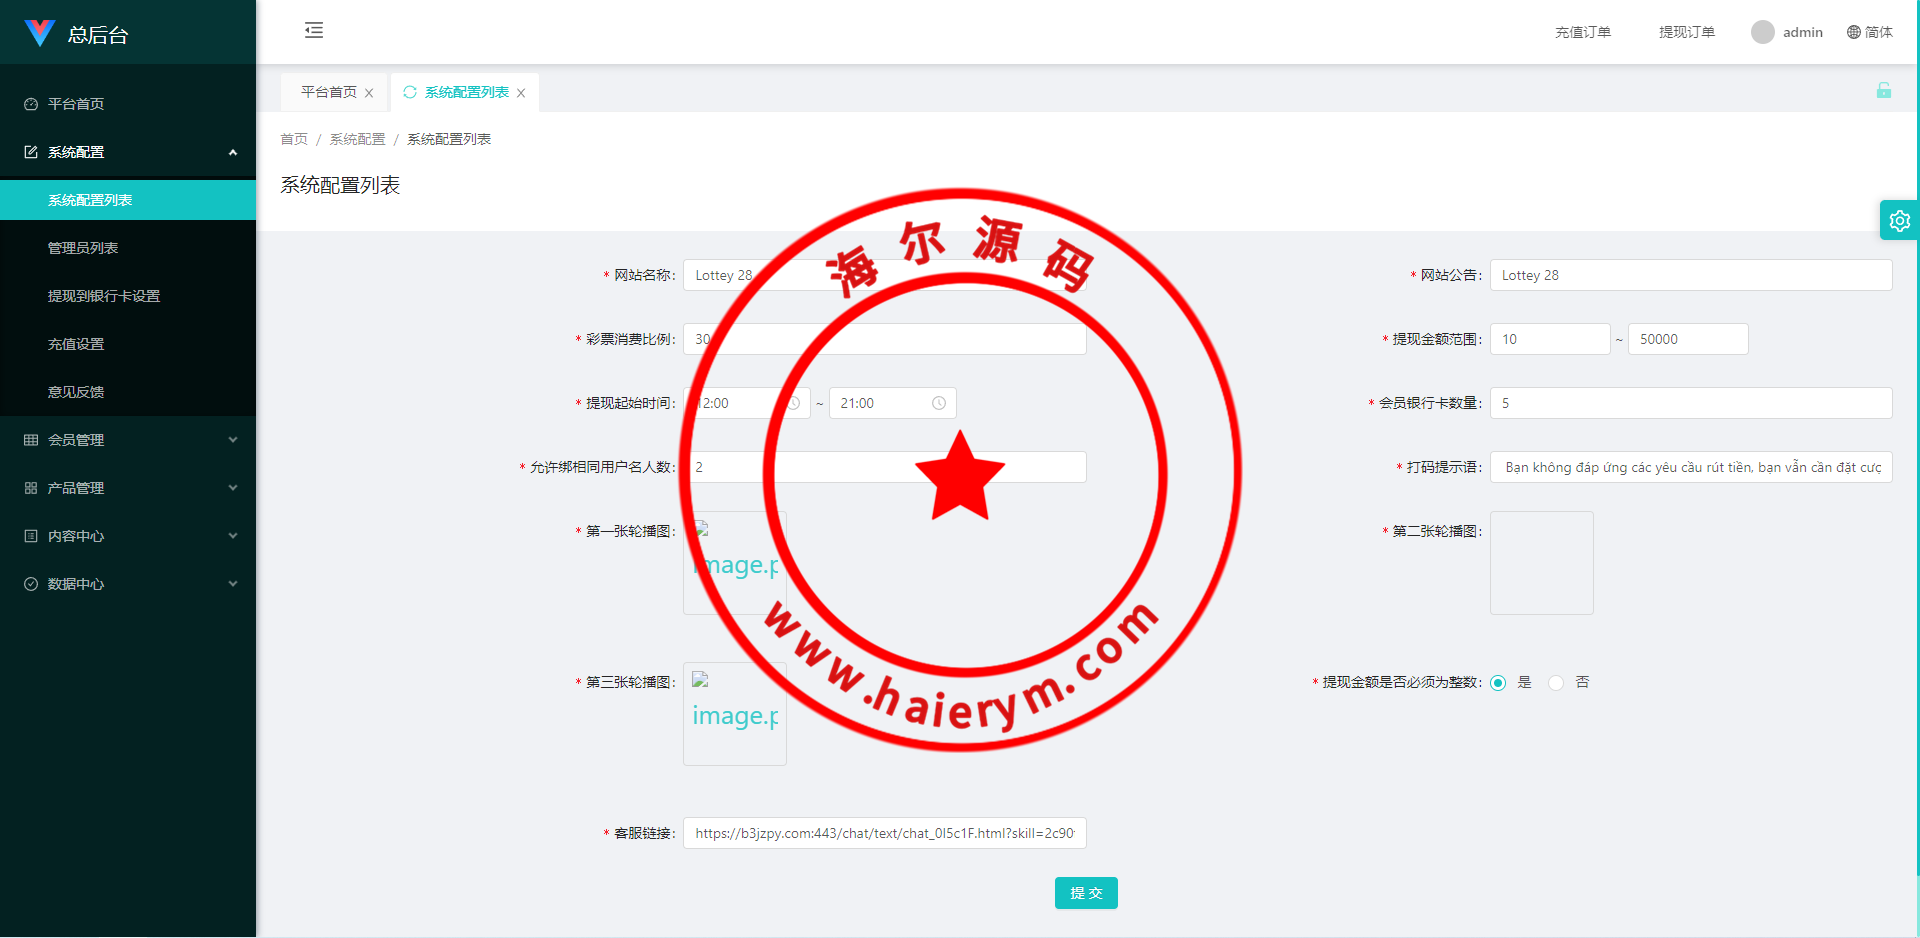
Task: Select 是 radio for integer withdrawal amount
Action: click(x=1498, y=683)
